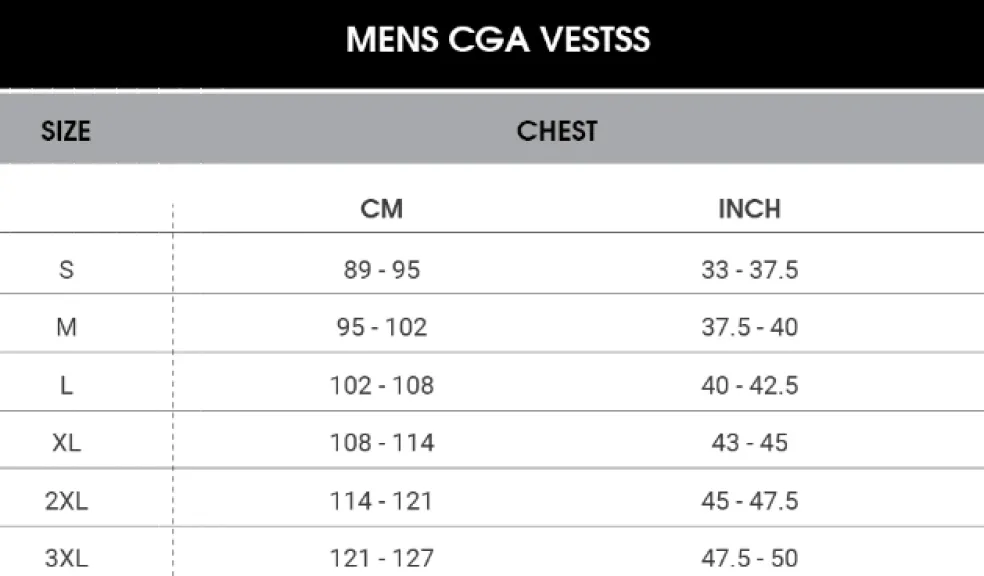
Task: Click the 102 - 108 cm value
Action: [382, 385]
